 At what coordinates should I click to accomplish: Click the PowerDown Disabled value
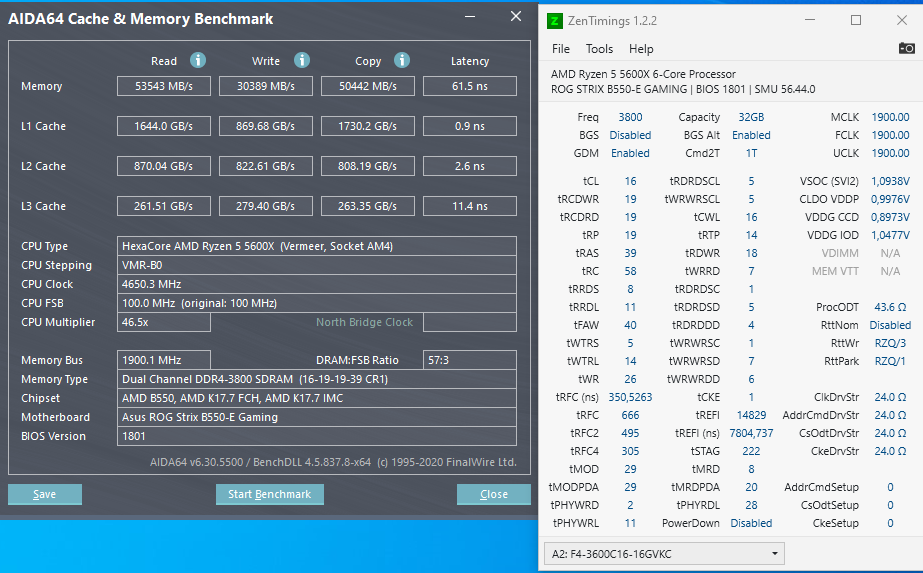click(751, 523)
